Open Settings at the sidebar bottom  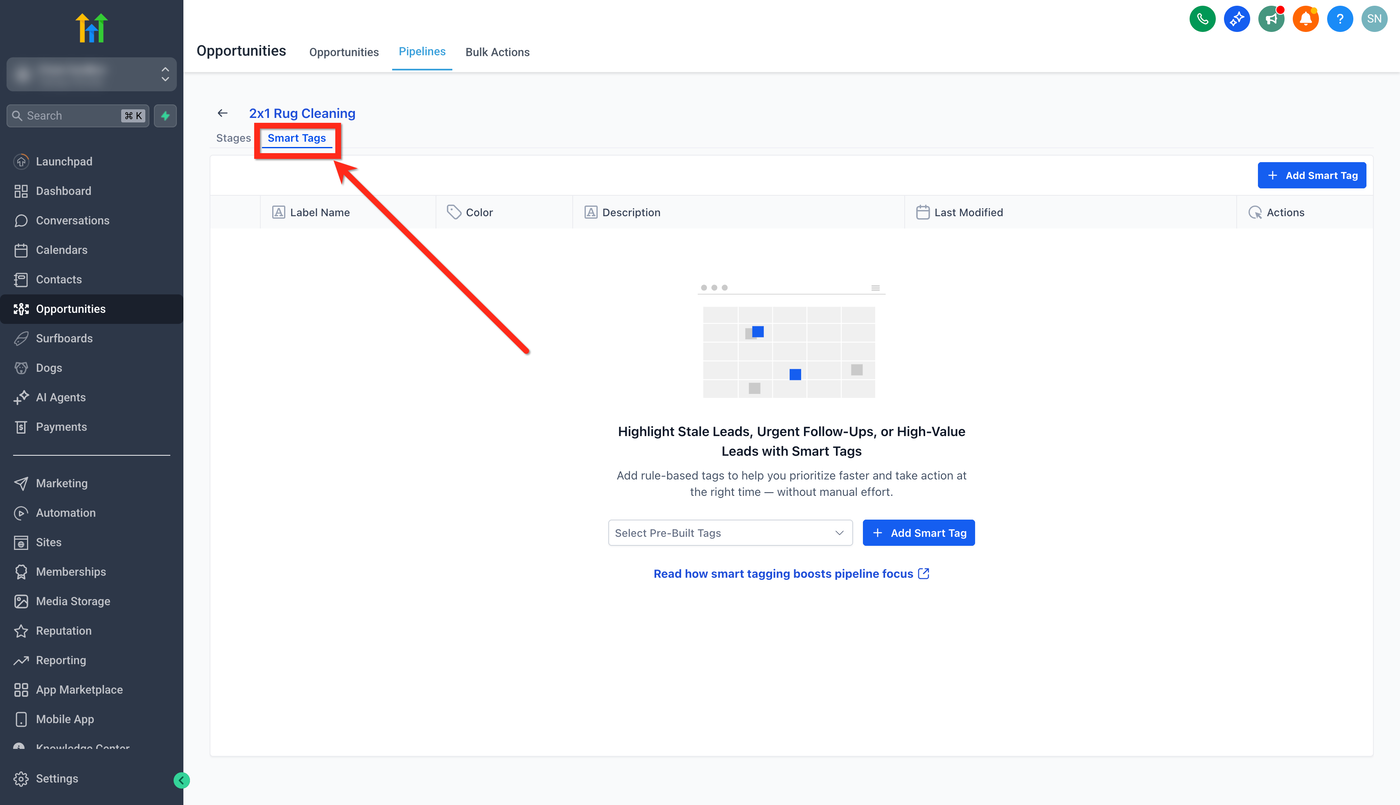click(x=57, y=779)
